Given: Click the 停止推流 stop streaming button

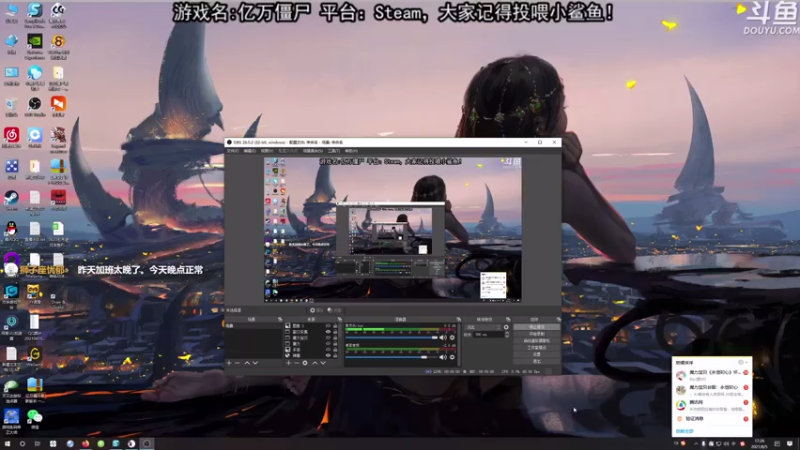Looking at the screenshot, I should pos(536,327).
